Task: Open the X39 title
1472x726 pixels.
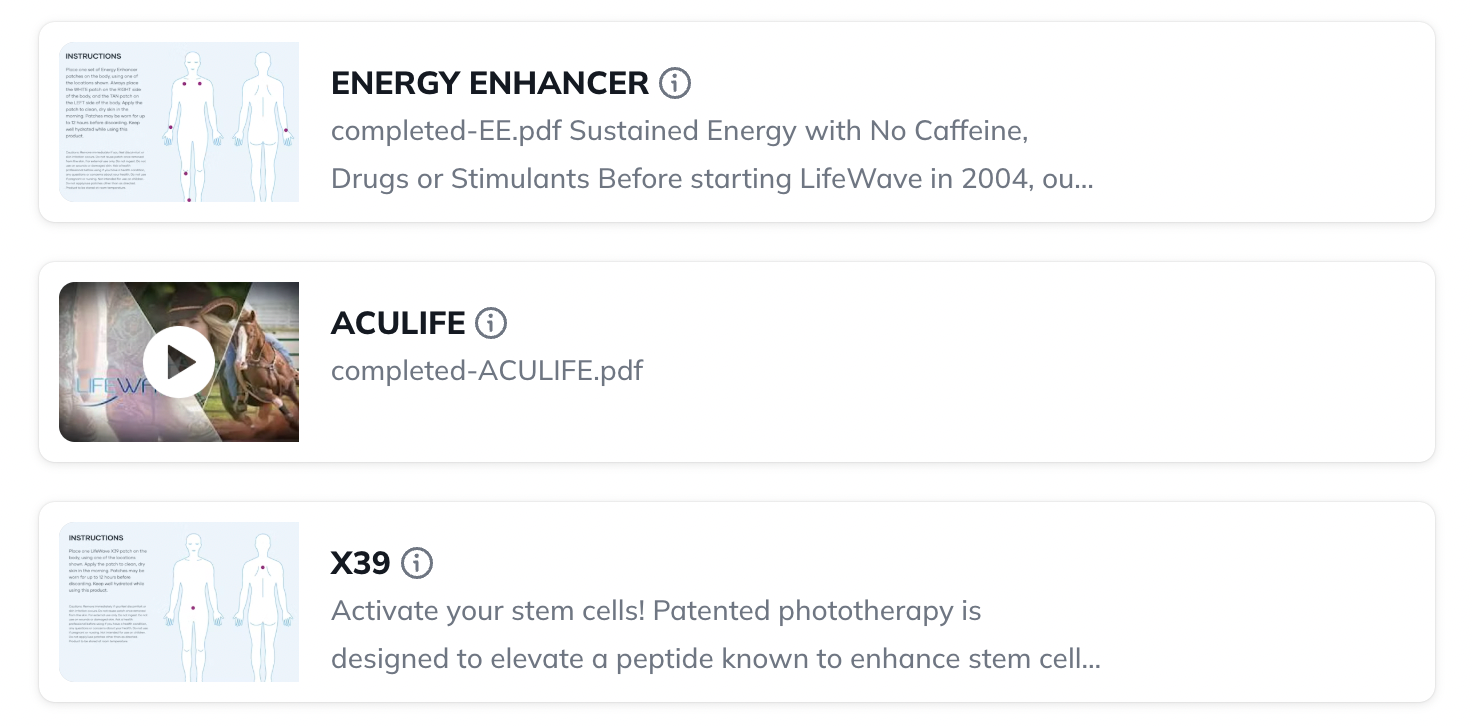Action: 360,563
